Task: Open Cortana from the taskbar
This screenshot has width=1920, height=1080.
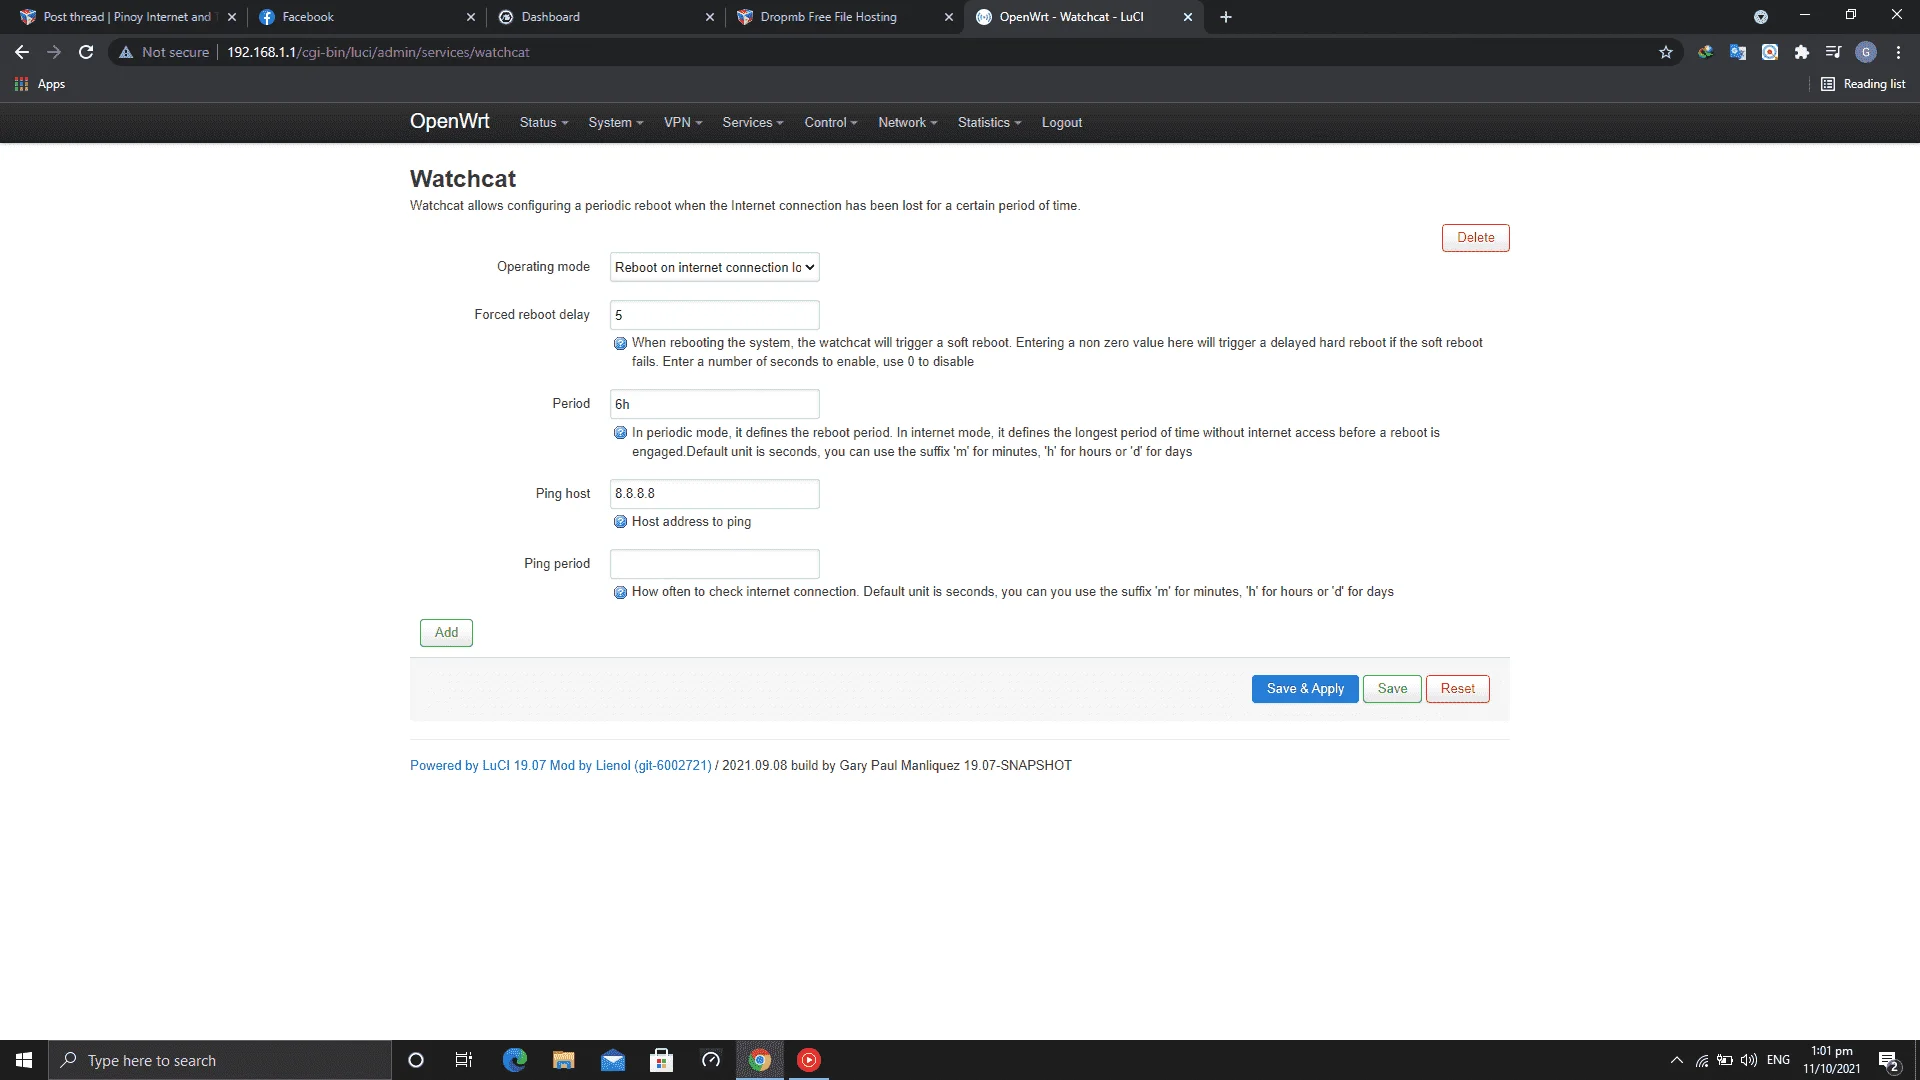Action: tap(416, 1060)
